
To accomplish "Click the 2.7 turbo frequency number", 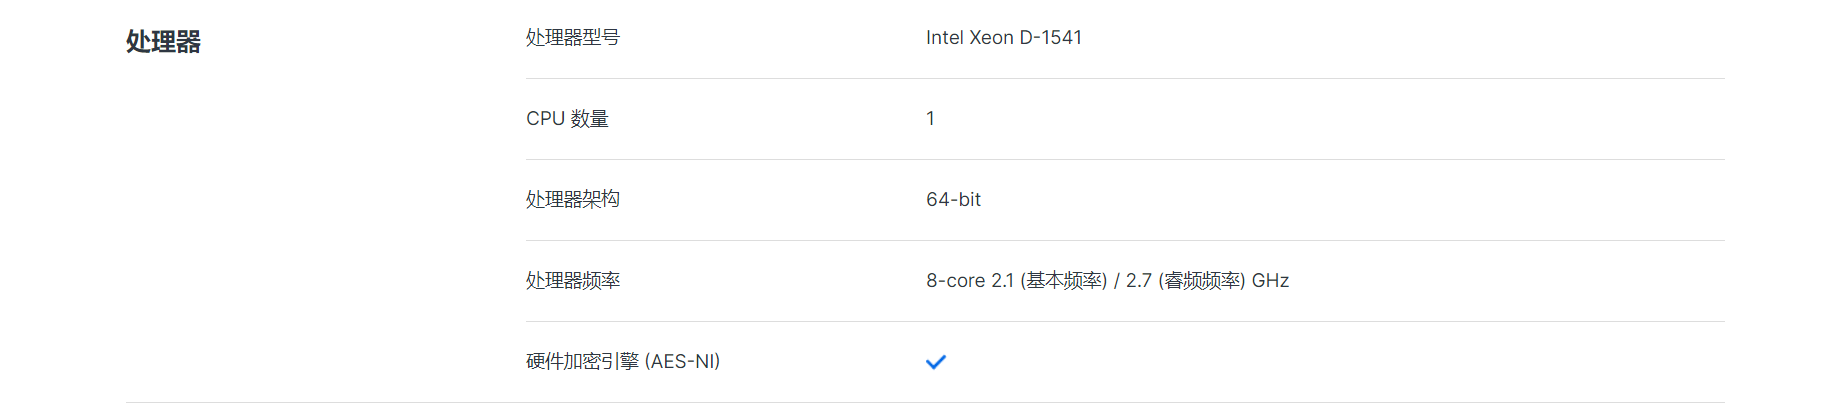I will (x=1138, y=281).
